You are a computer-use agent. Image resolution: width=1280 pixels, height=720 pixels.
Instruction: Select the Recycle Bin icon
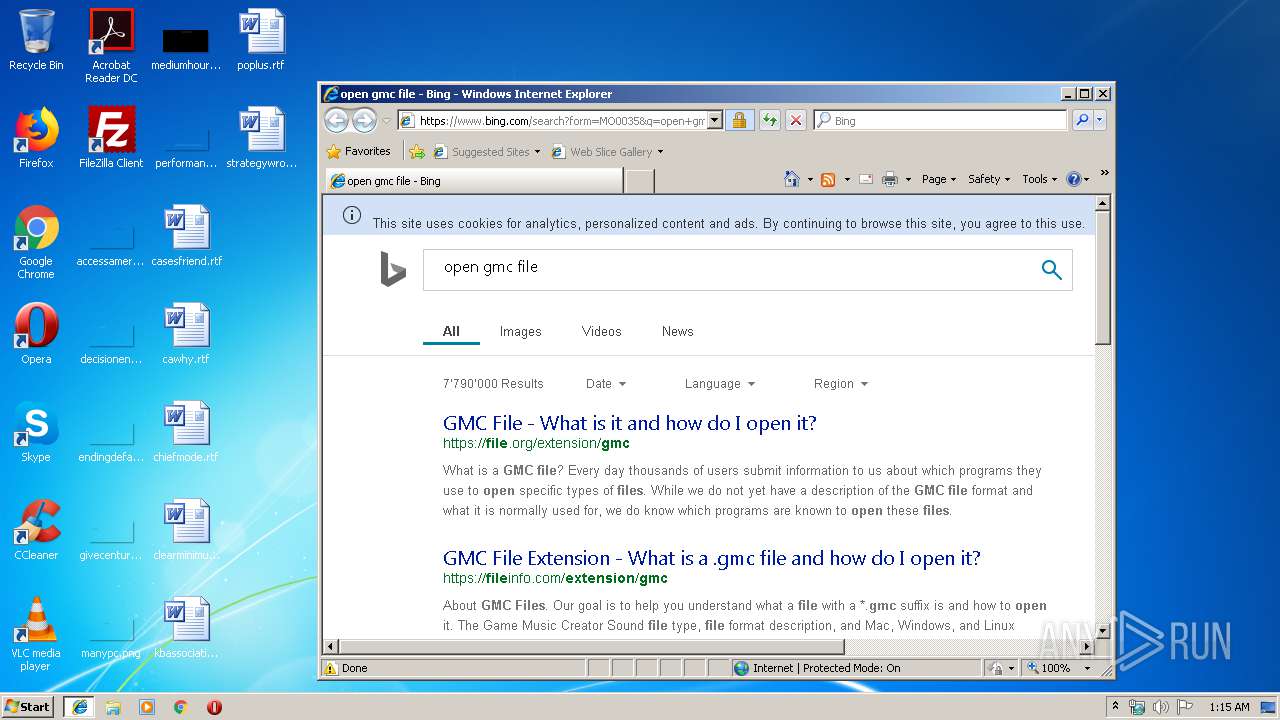[x=36, y=40]
